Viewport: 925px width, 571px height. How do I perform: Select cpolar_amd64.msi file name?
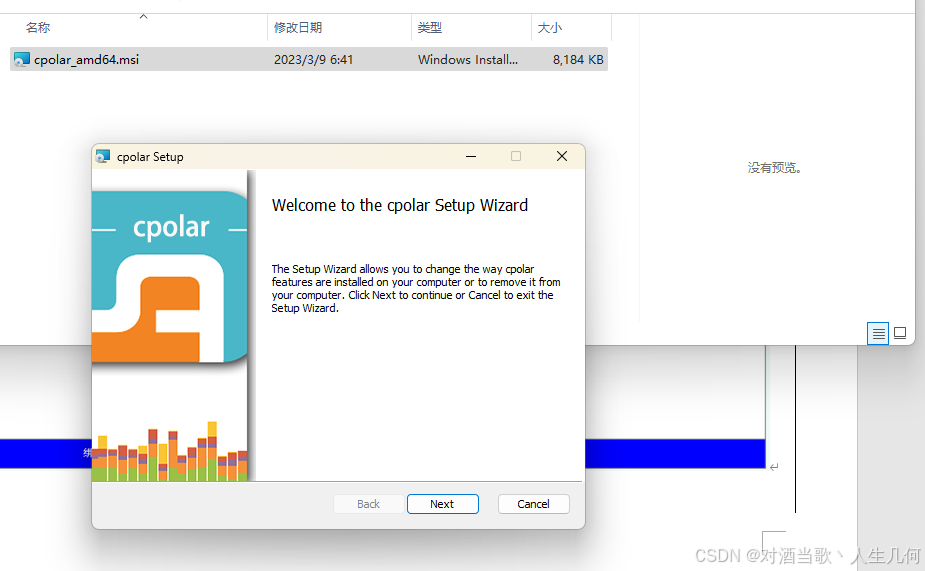87,60
